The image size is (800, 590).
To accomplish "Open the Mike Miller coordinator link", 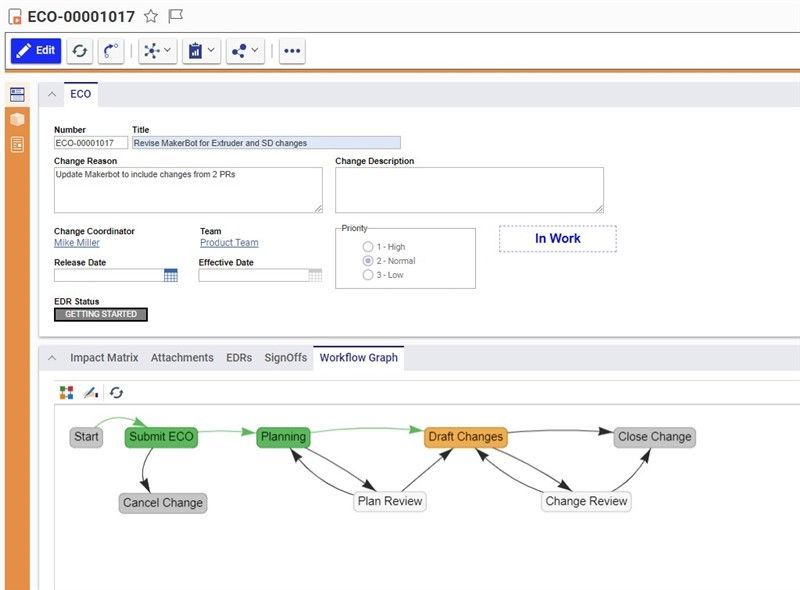I will pos(77,243).
